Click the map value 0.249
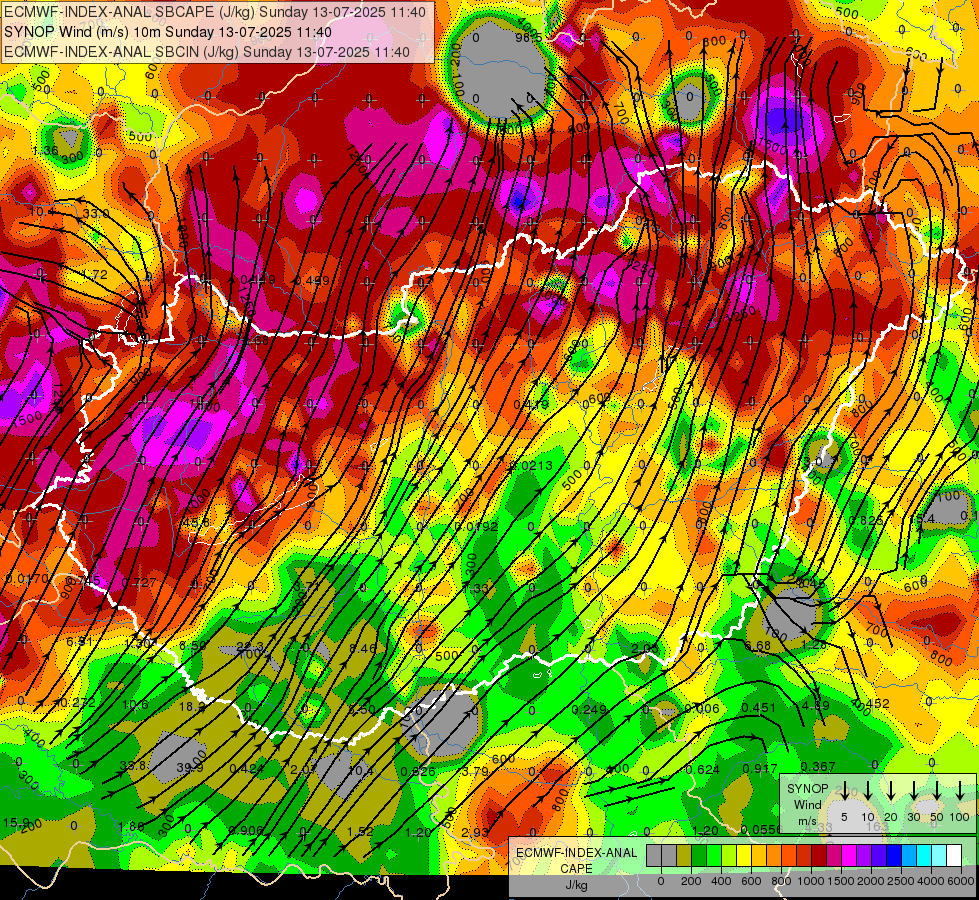This screenshot has width=979, height=900. [589, 709]
